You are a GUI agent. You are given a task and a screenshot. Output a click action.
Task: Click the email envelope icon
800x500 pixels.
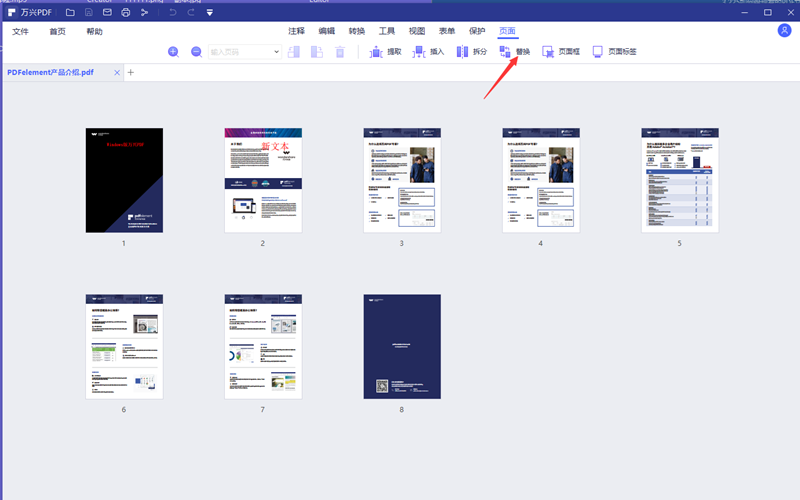click(x=107, y=12)
